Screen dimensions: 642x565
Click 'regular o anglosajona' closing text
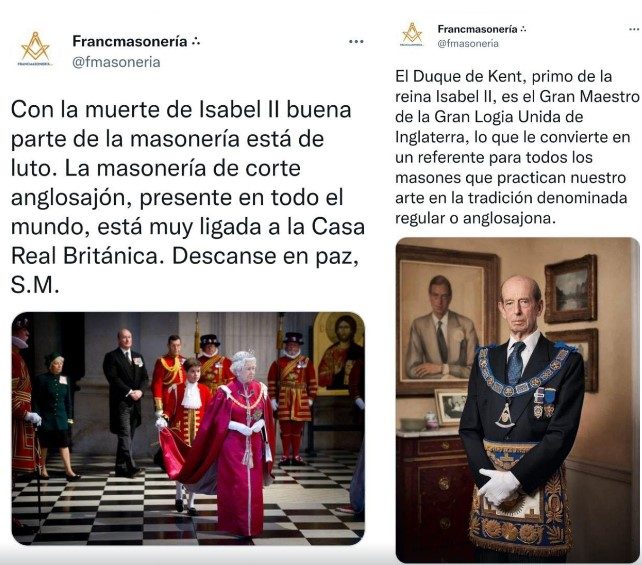coord(475,218)
